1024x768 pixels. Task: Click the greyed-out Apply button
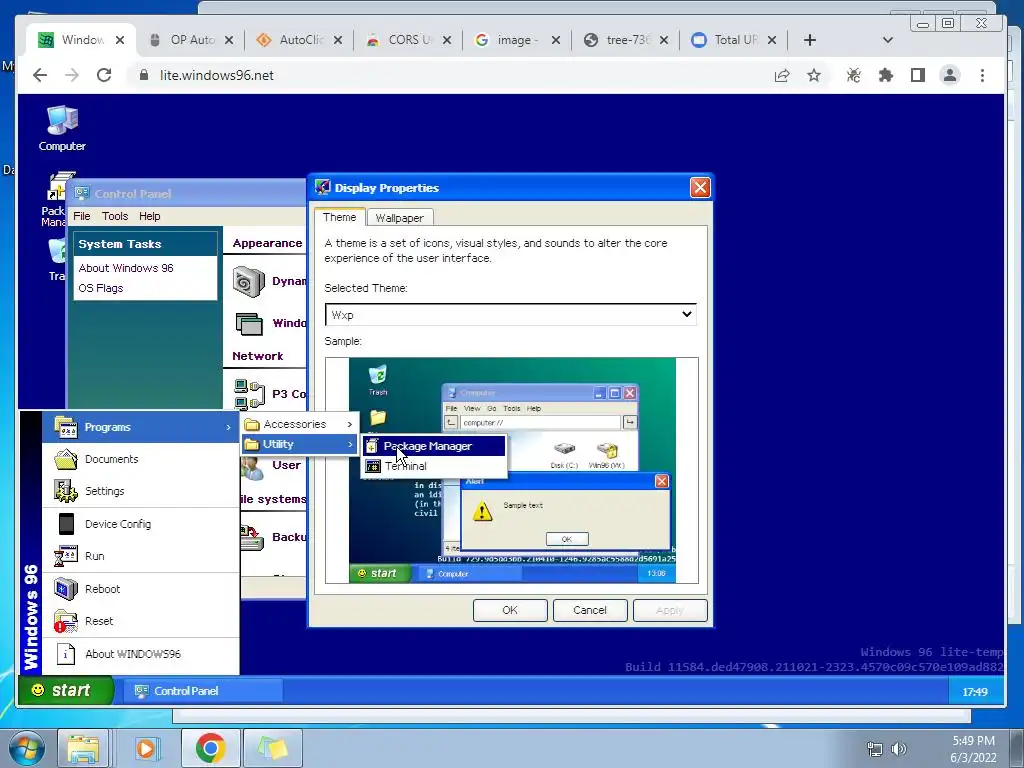[669, 610]
